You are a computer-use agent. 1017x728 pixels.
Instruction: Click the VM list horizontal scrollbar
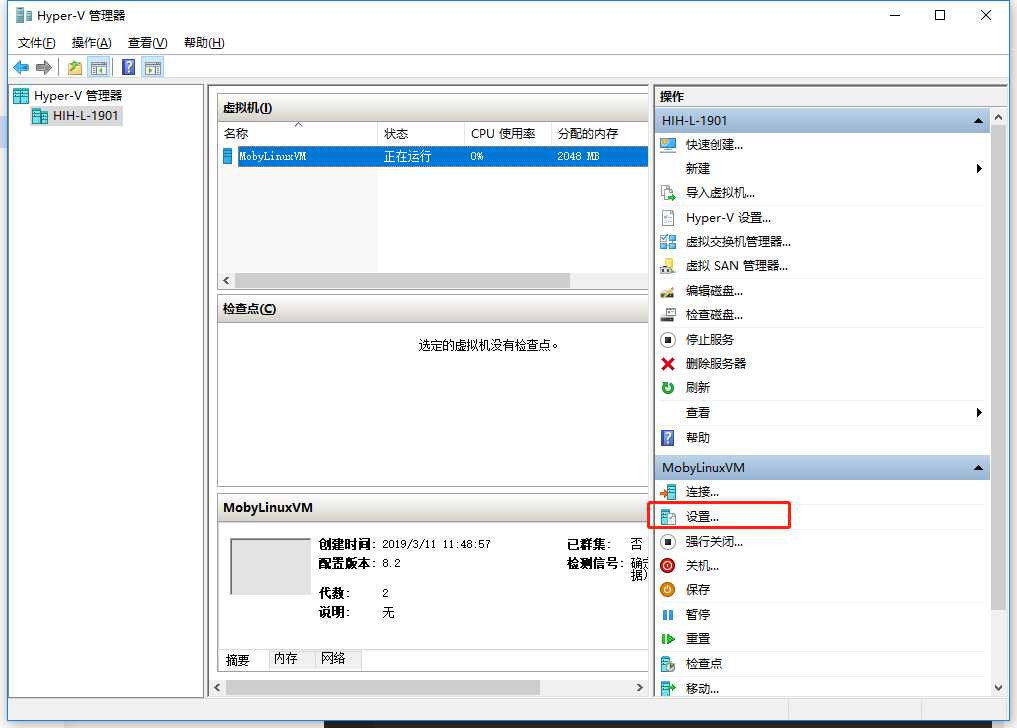click(402, 280)
